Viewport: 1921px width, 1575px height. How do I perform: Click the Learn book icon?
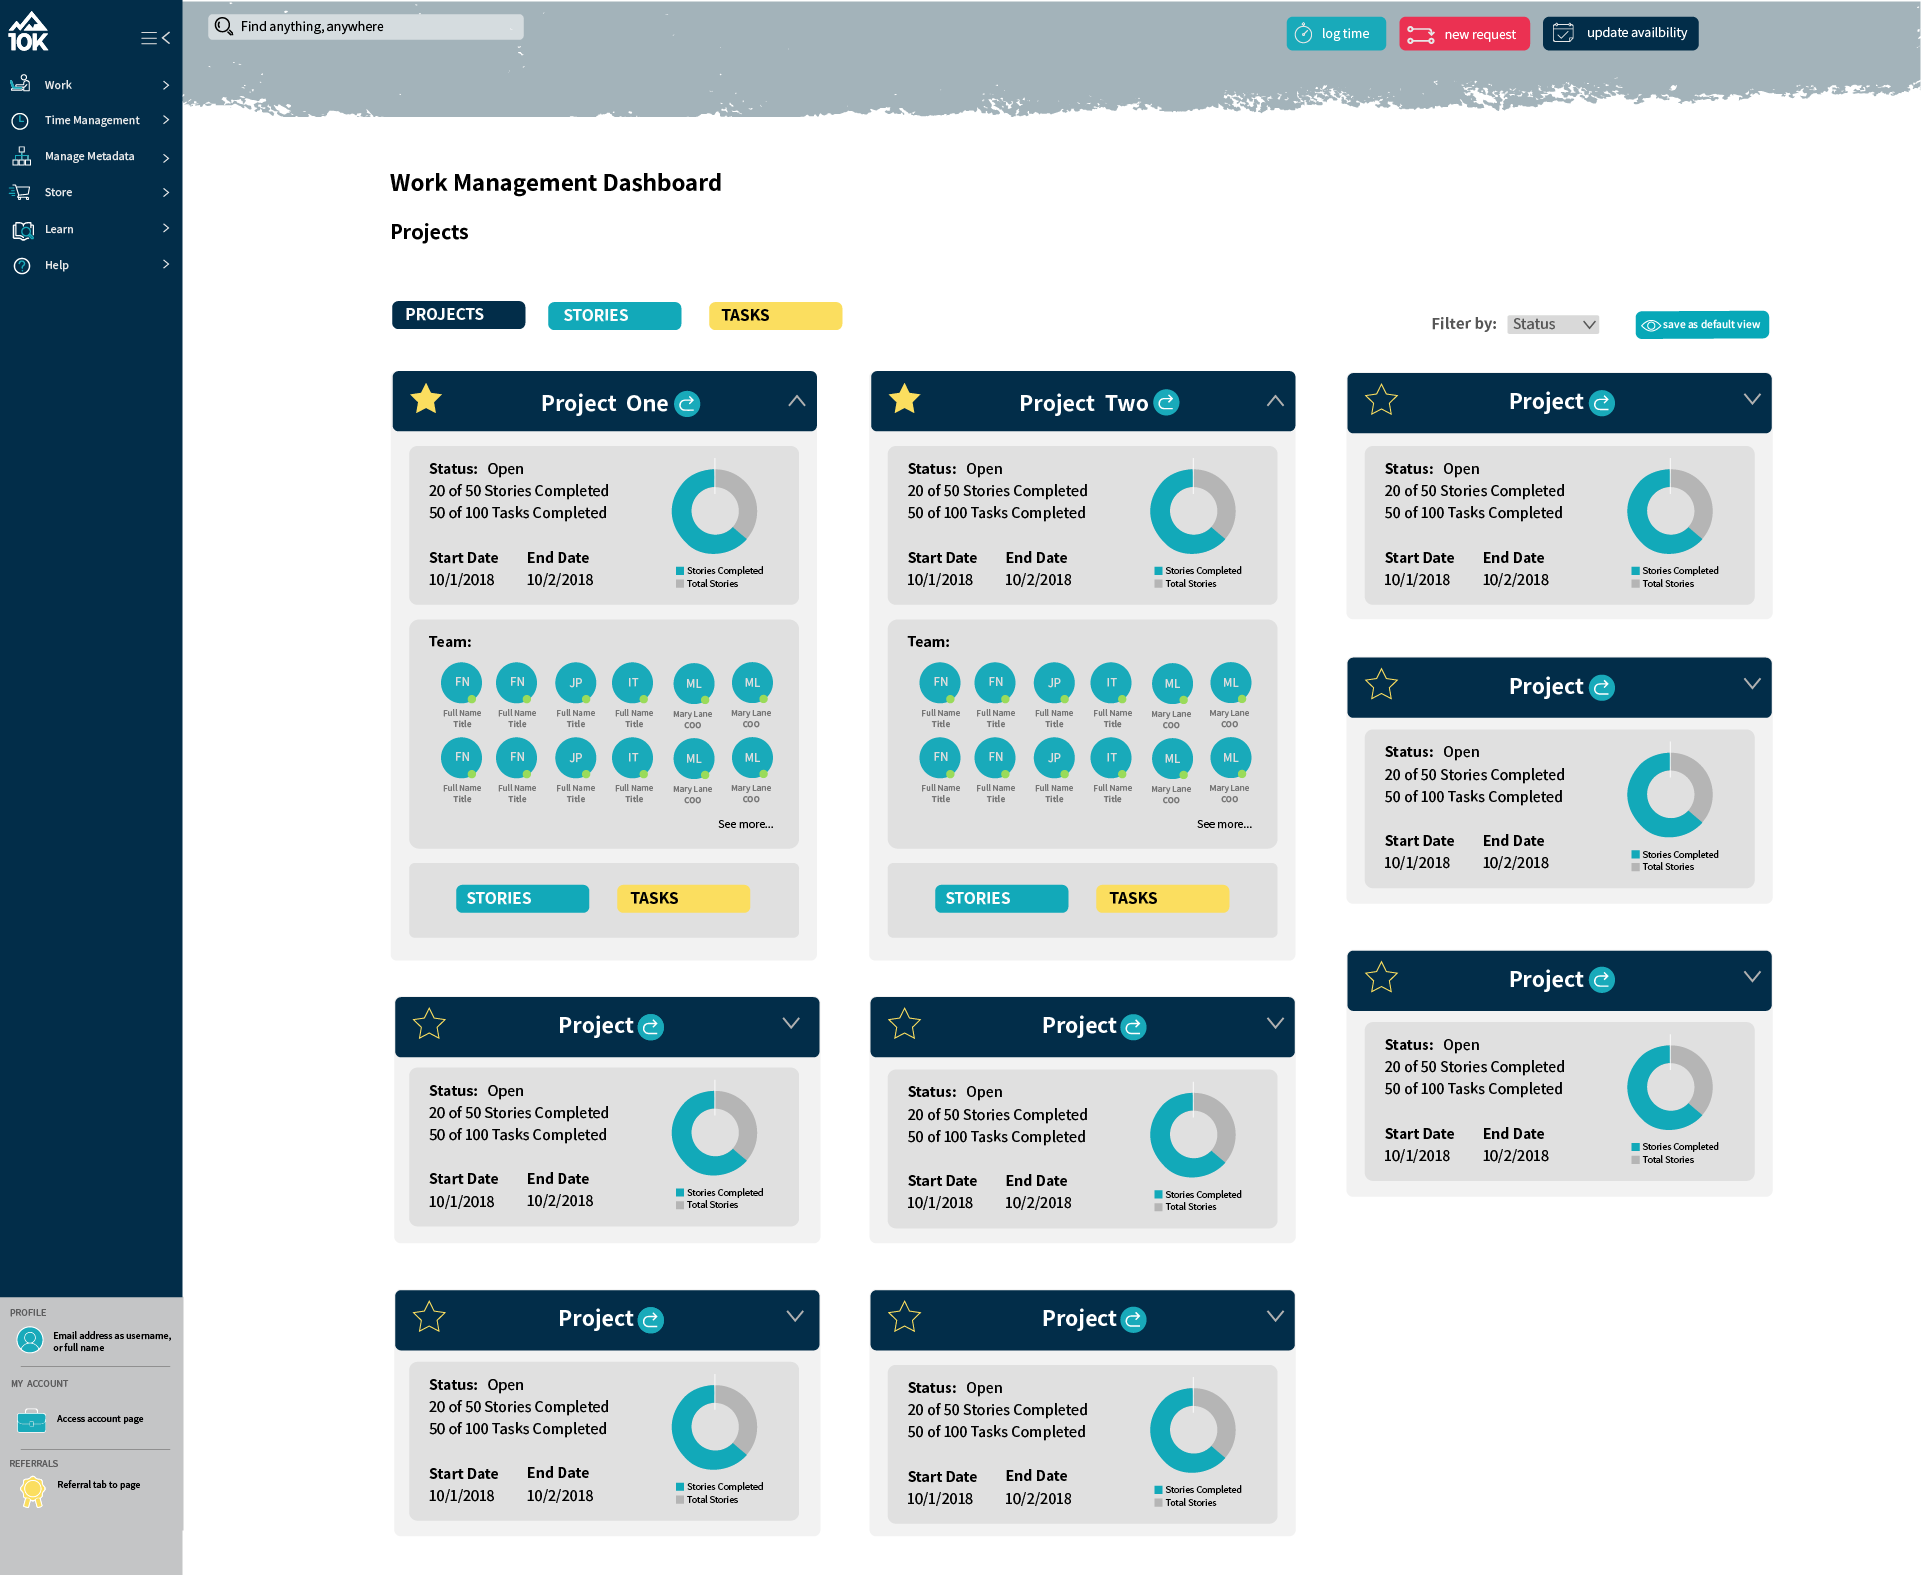[24, 229]
